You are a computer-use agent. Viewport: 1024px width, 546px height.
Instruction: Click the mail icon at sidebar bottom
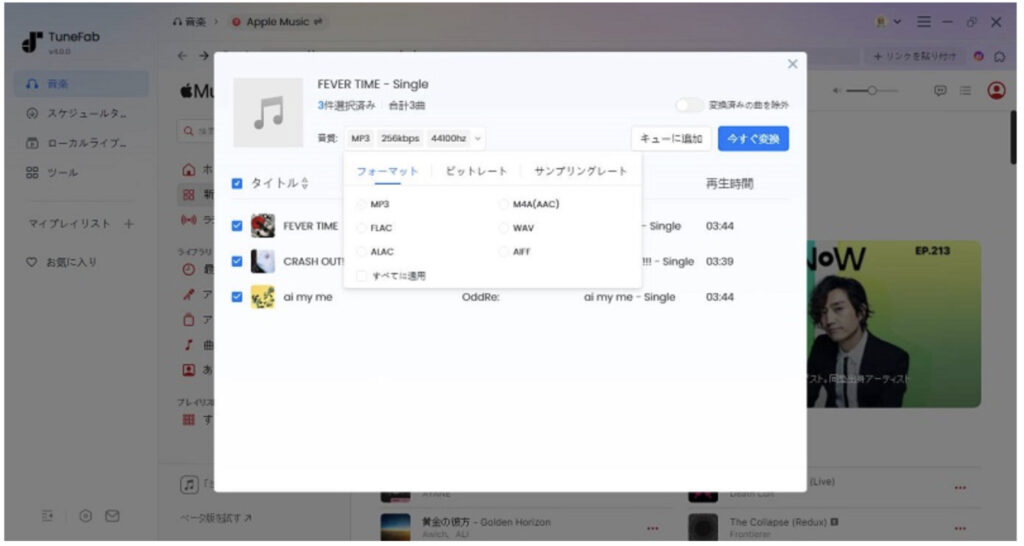pyautogui.click(x=113, y=515)
